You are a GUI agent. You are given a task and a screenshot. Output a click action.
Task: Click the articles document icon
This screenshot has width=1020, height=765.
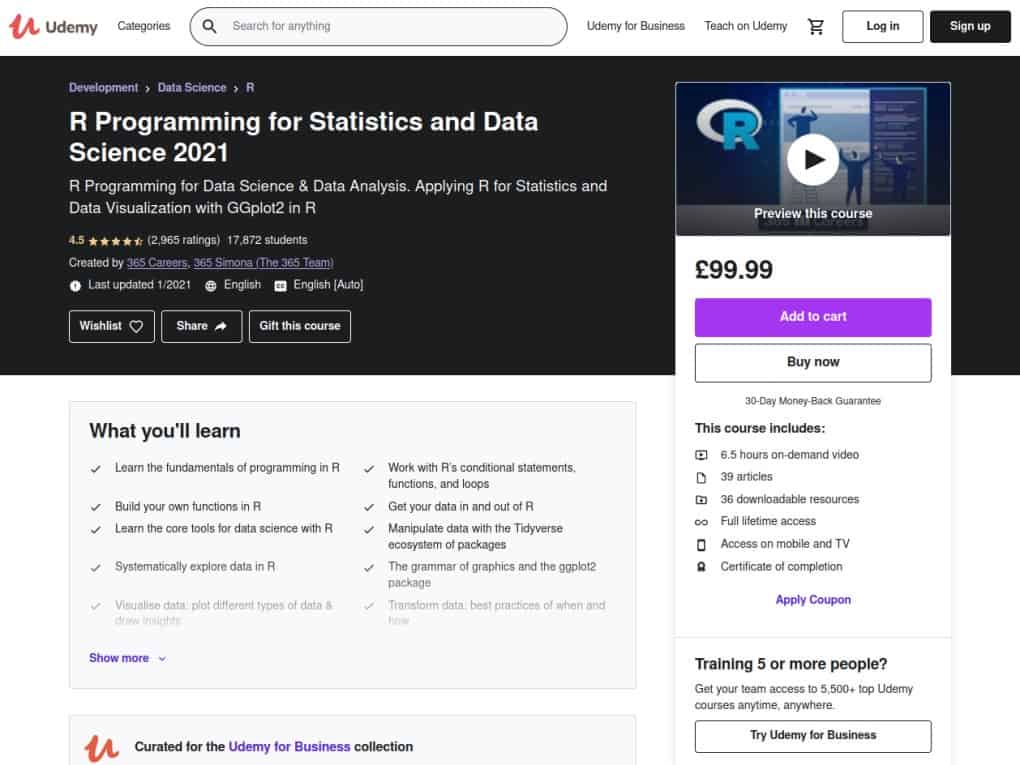(701, 477)
